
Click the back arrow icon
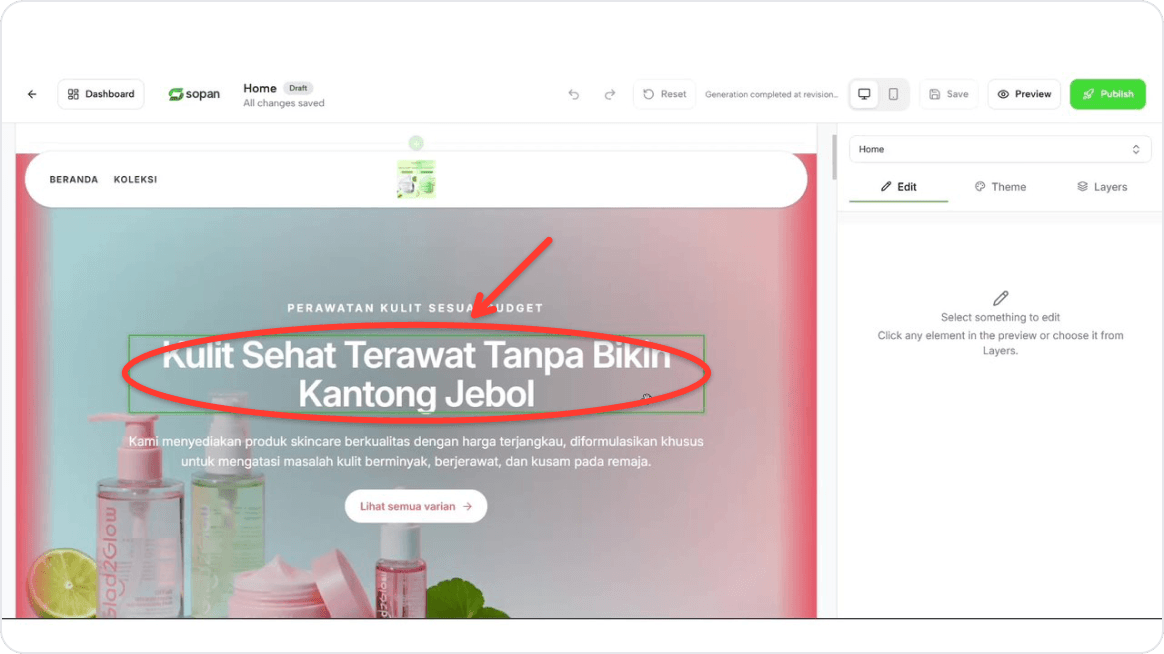pos(32,94)
